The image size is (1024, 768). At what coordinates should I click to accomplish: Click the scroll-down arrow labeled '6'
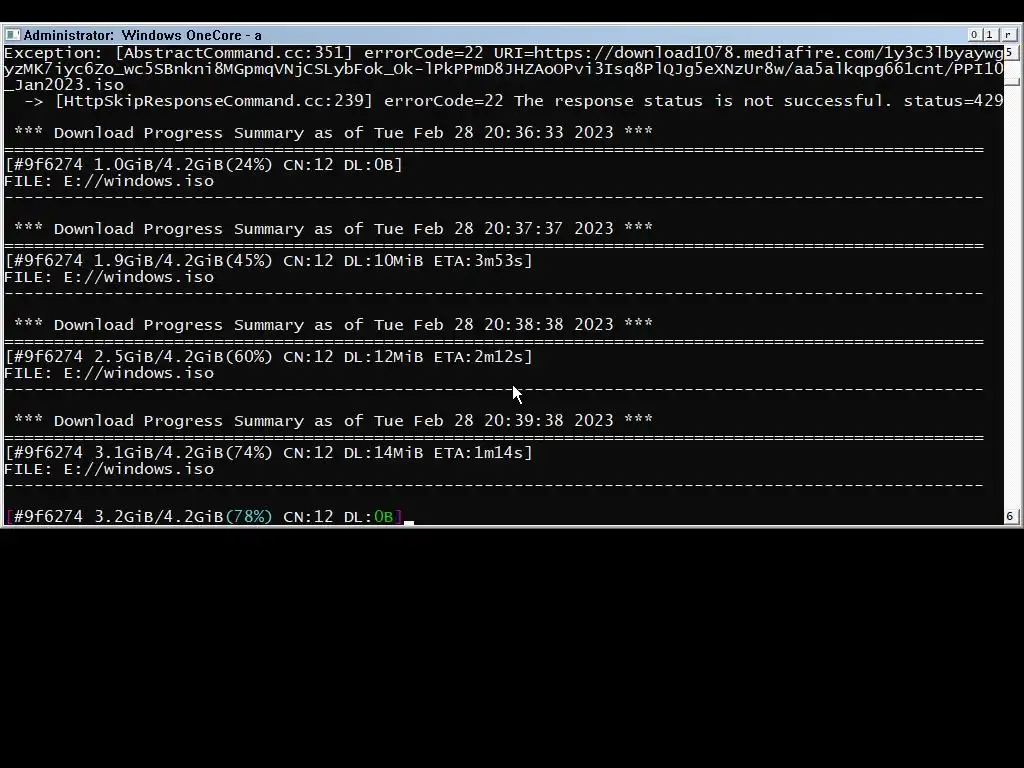click(x=1010, y=517)
